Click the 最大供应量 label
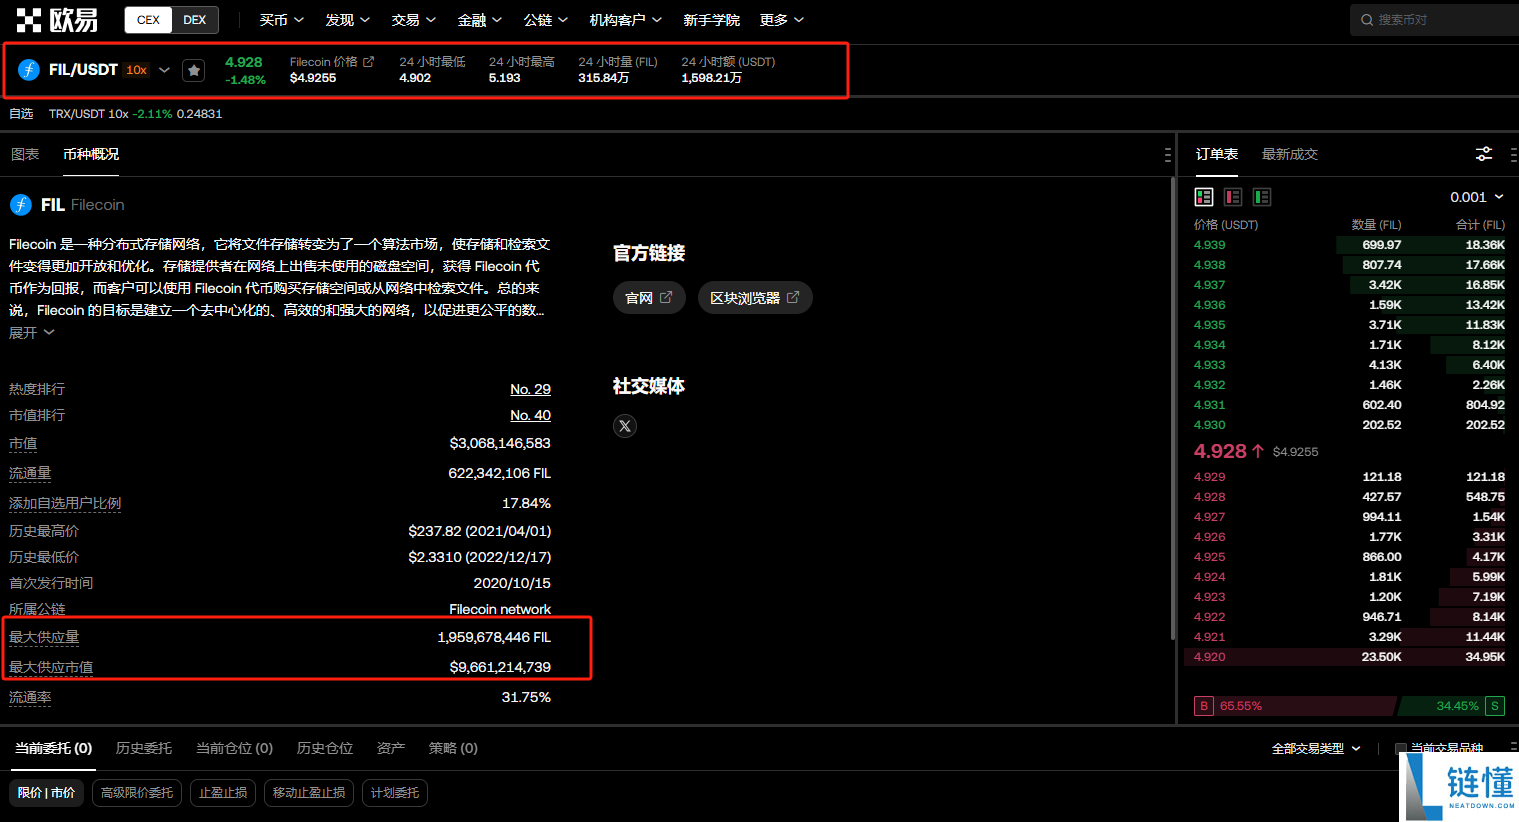 point(44,637)
